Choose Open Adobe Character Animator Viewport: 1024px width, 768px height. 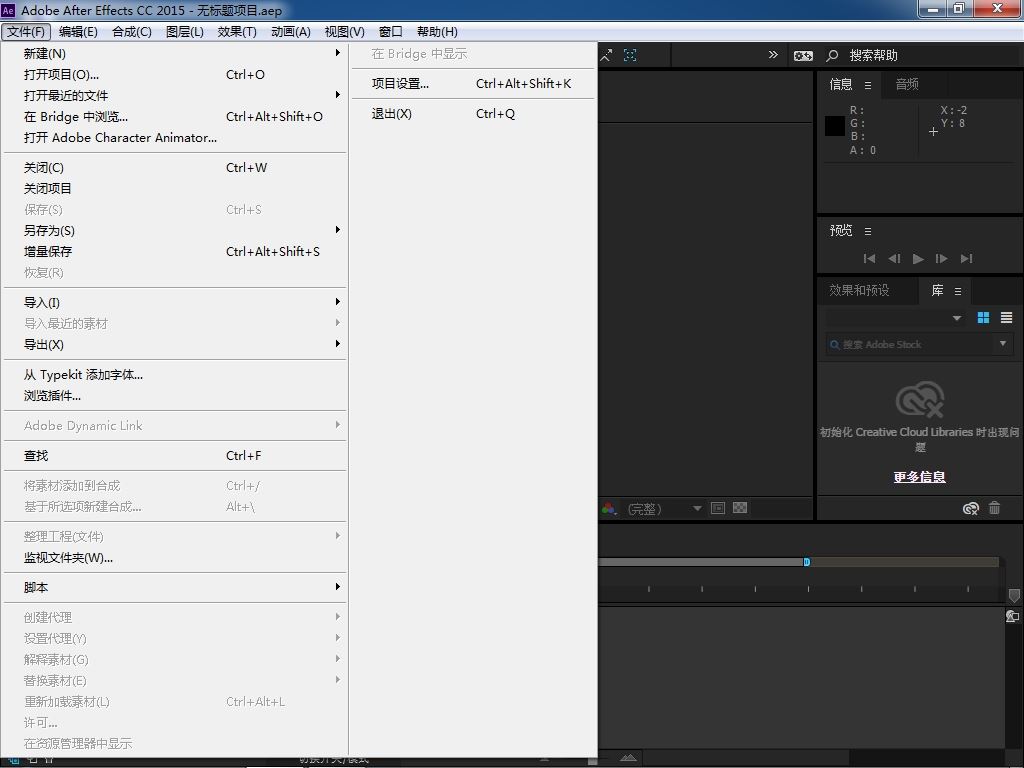175,138
